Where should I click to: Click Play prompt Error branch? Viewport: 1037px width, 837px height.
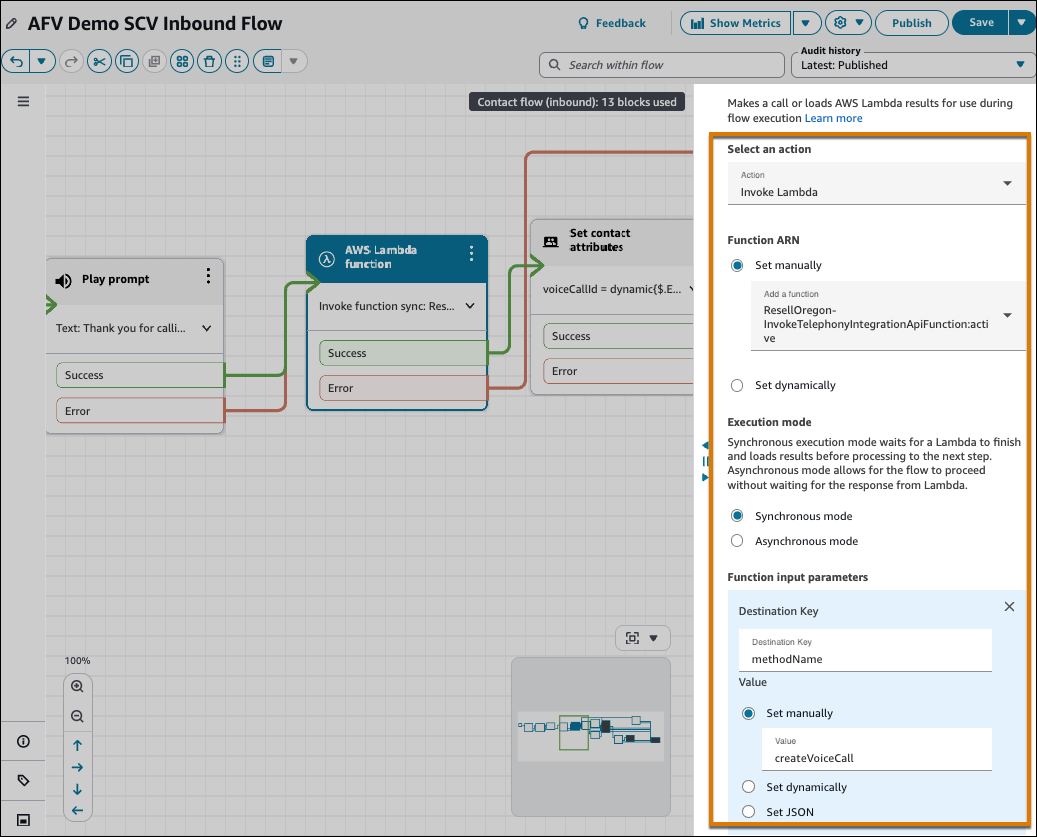coord(140,411)
